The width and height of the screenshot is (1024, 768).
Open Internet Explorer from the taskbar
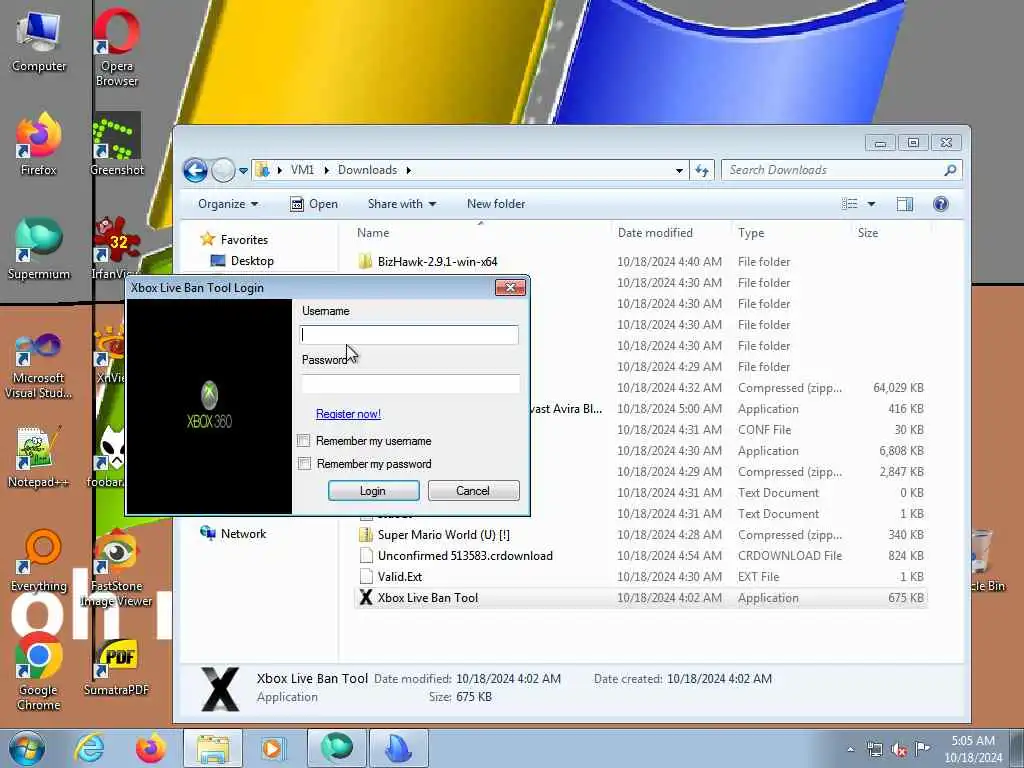[x=89, y=748]
